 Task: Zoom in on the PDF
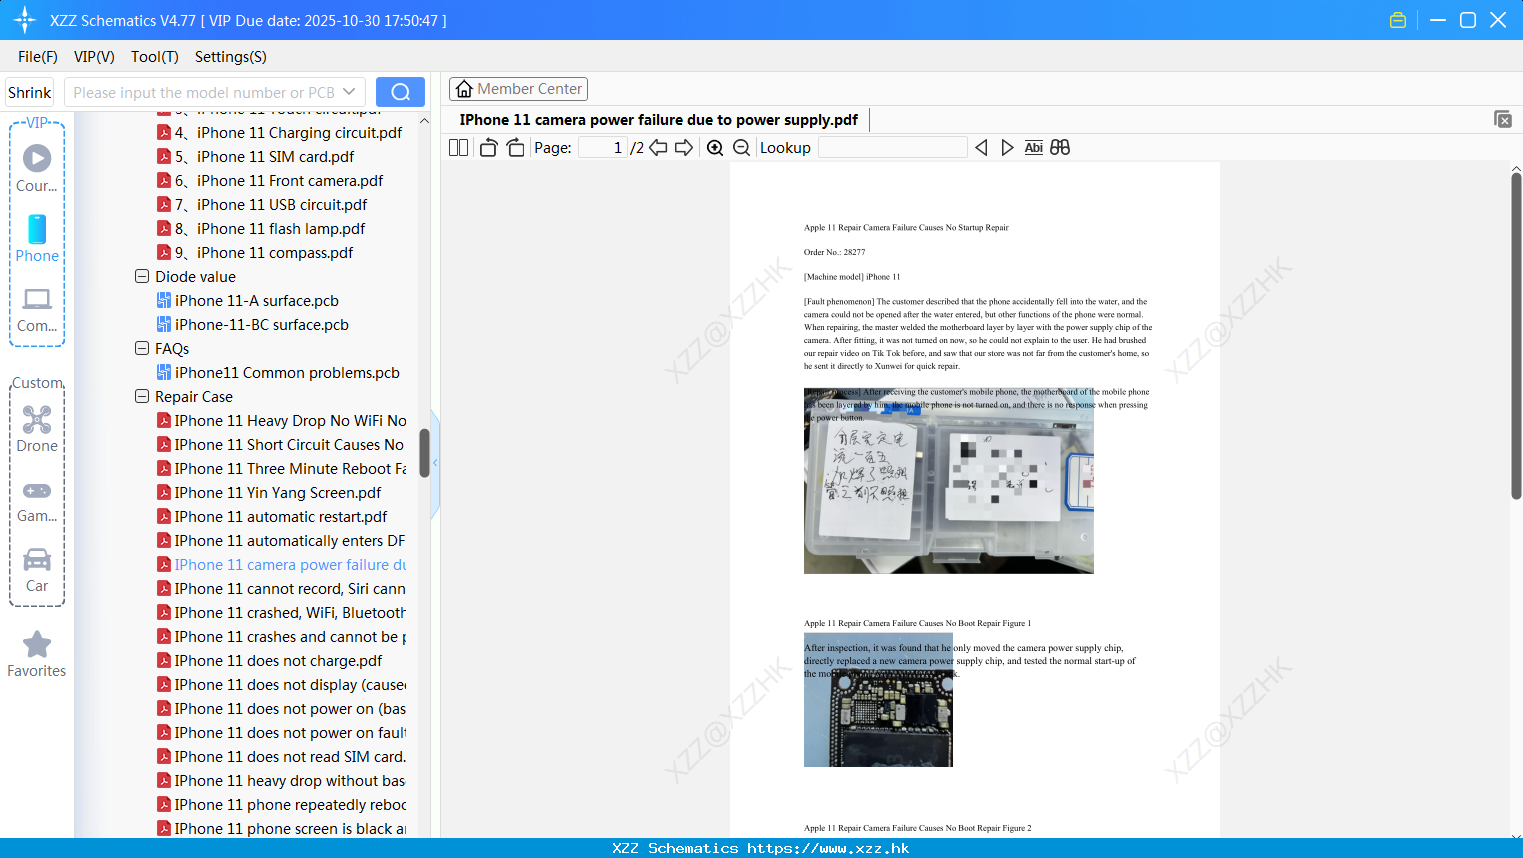click(x=715, y=148)
